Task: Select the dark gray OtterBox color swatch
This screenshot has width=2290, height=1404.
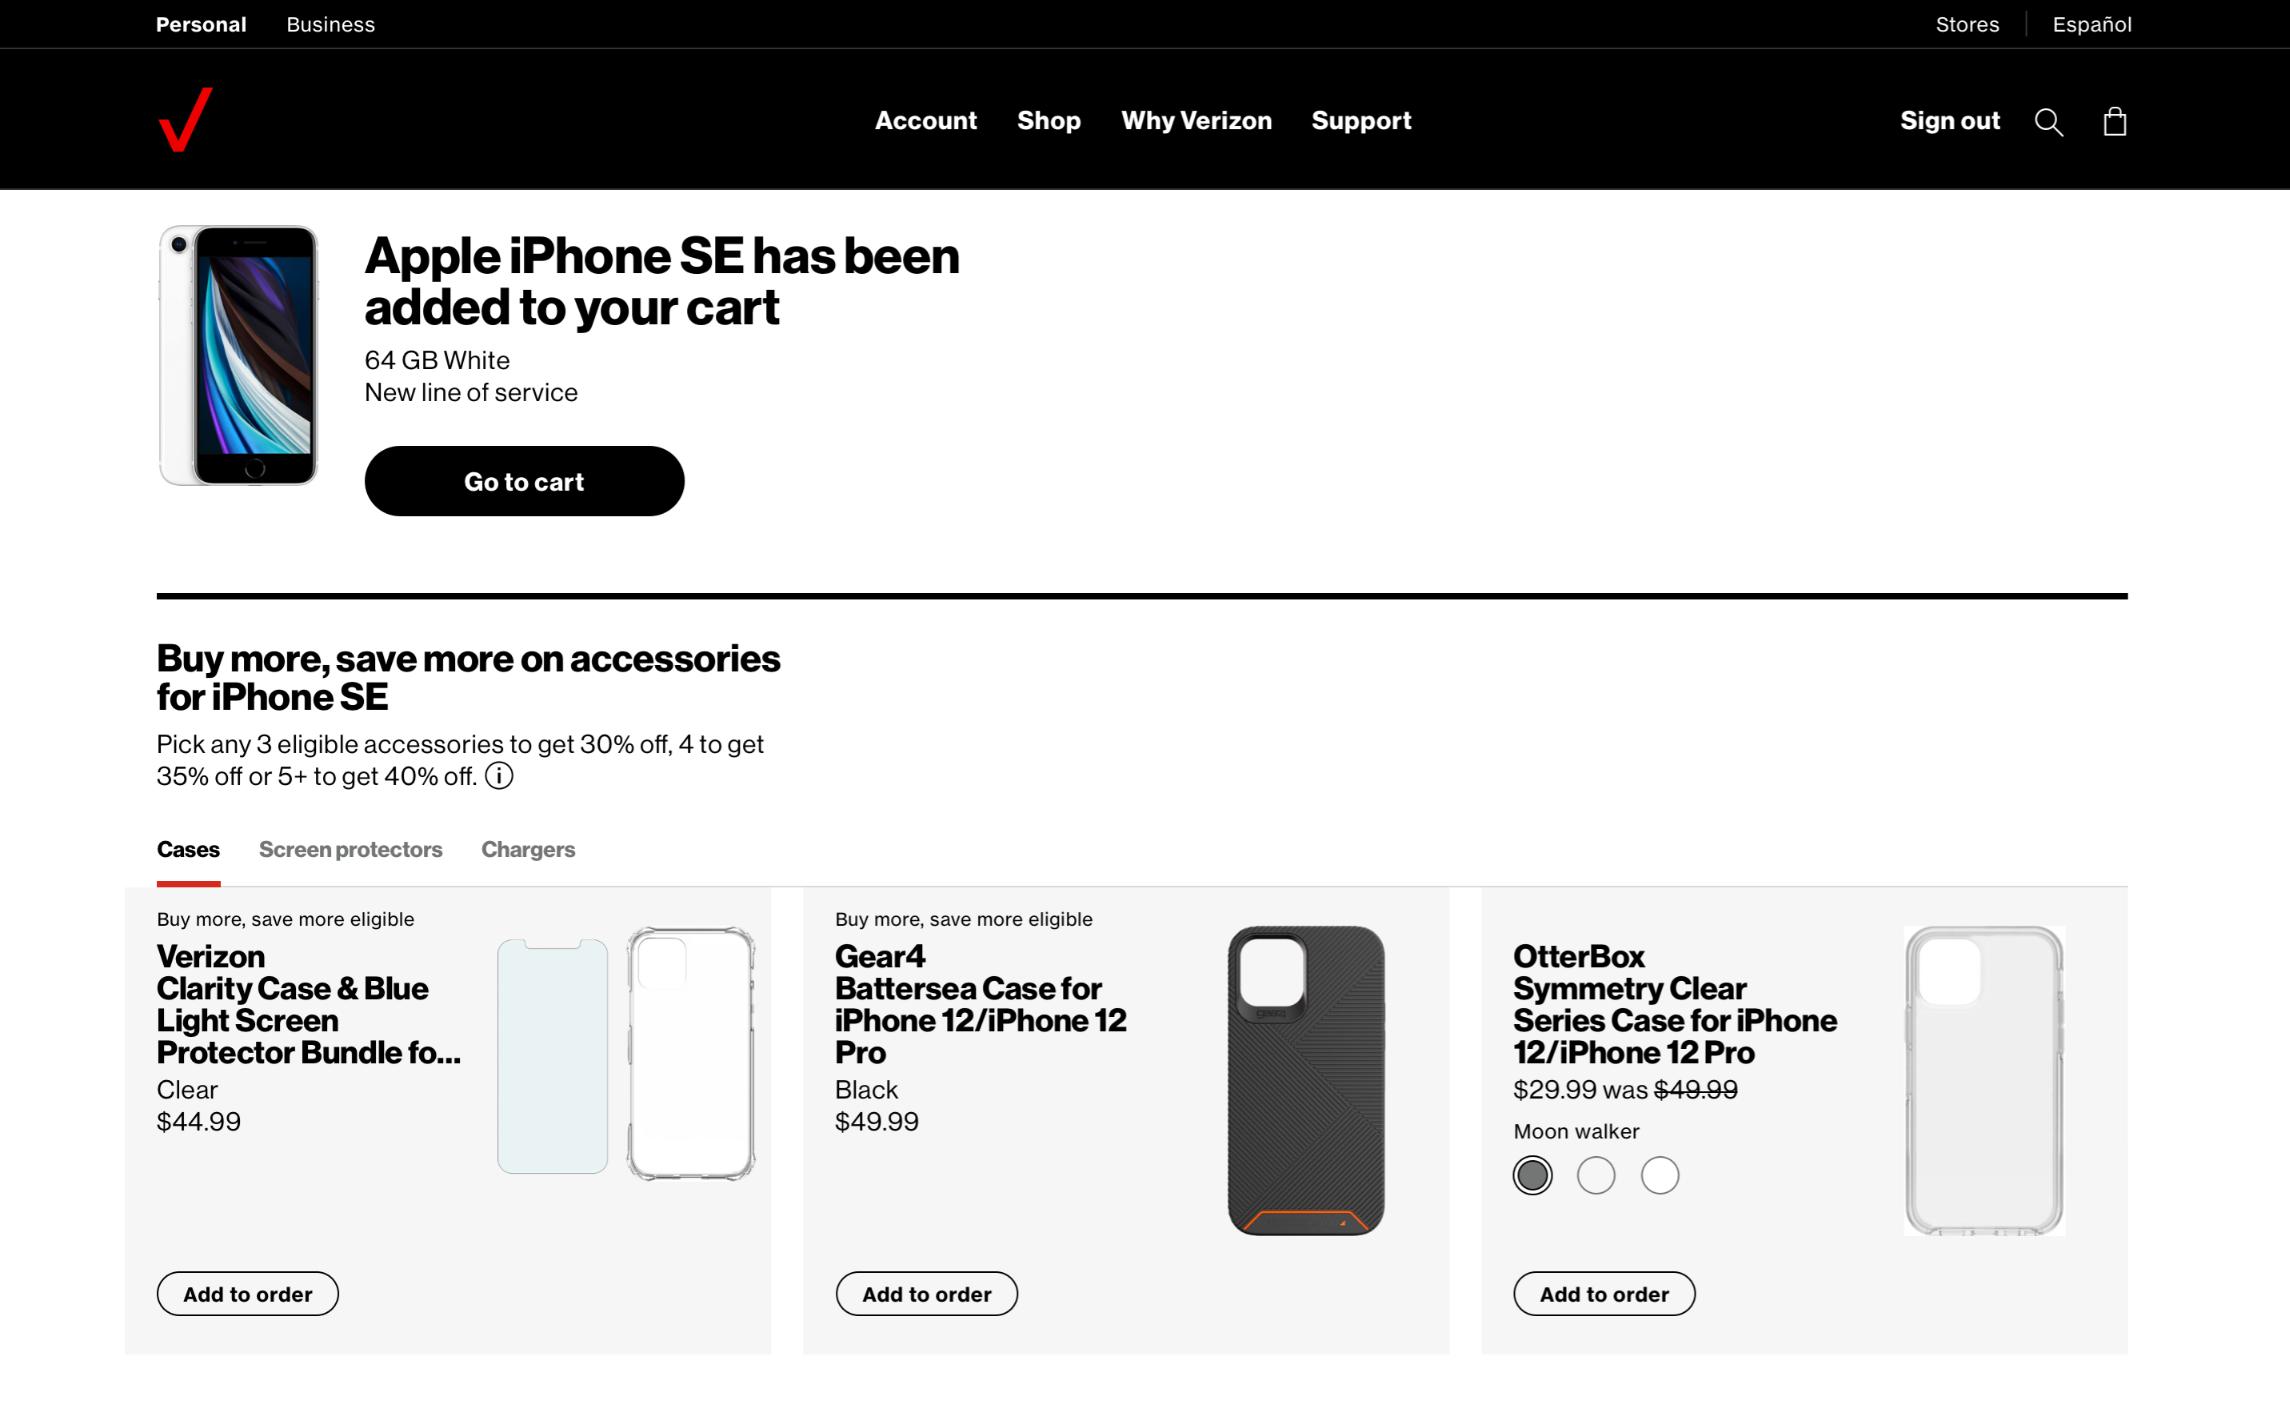Action: pos(1532,1175)
